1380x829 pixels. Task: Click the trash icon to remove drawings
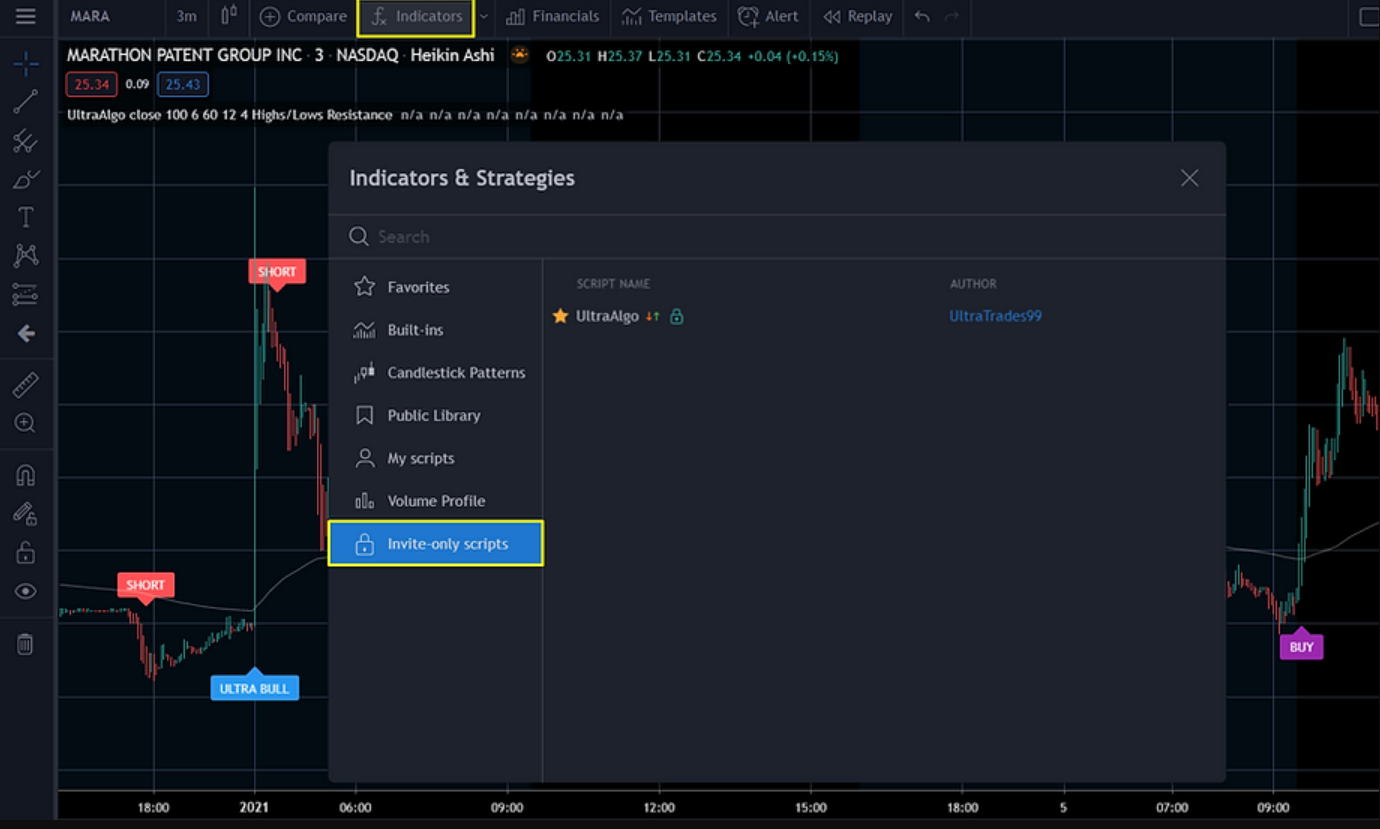[x=26, y=644]
